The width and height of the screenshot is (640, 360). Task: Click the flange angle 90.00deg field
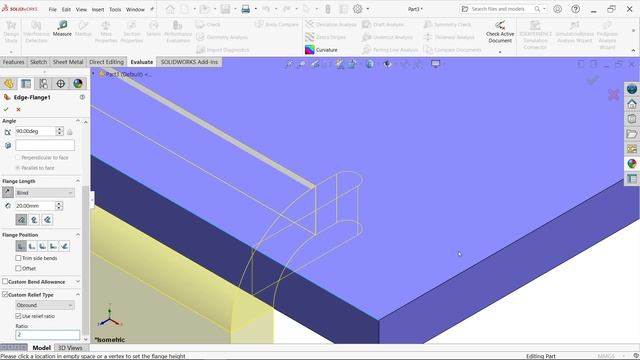coord(35,131)
